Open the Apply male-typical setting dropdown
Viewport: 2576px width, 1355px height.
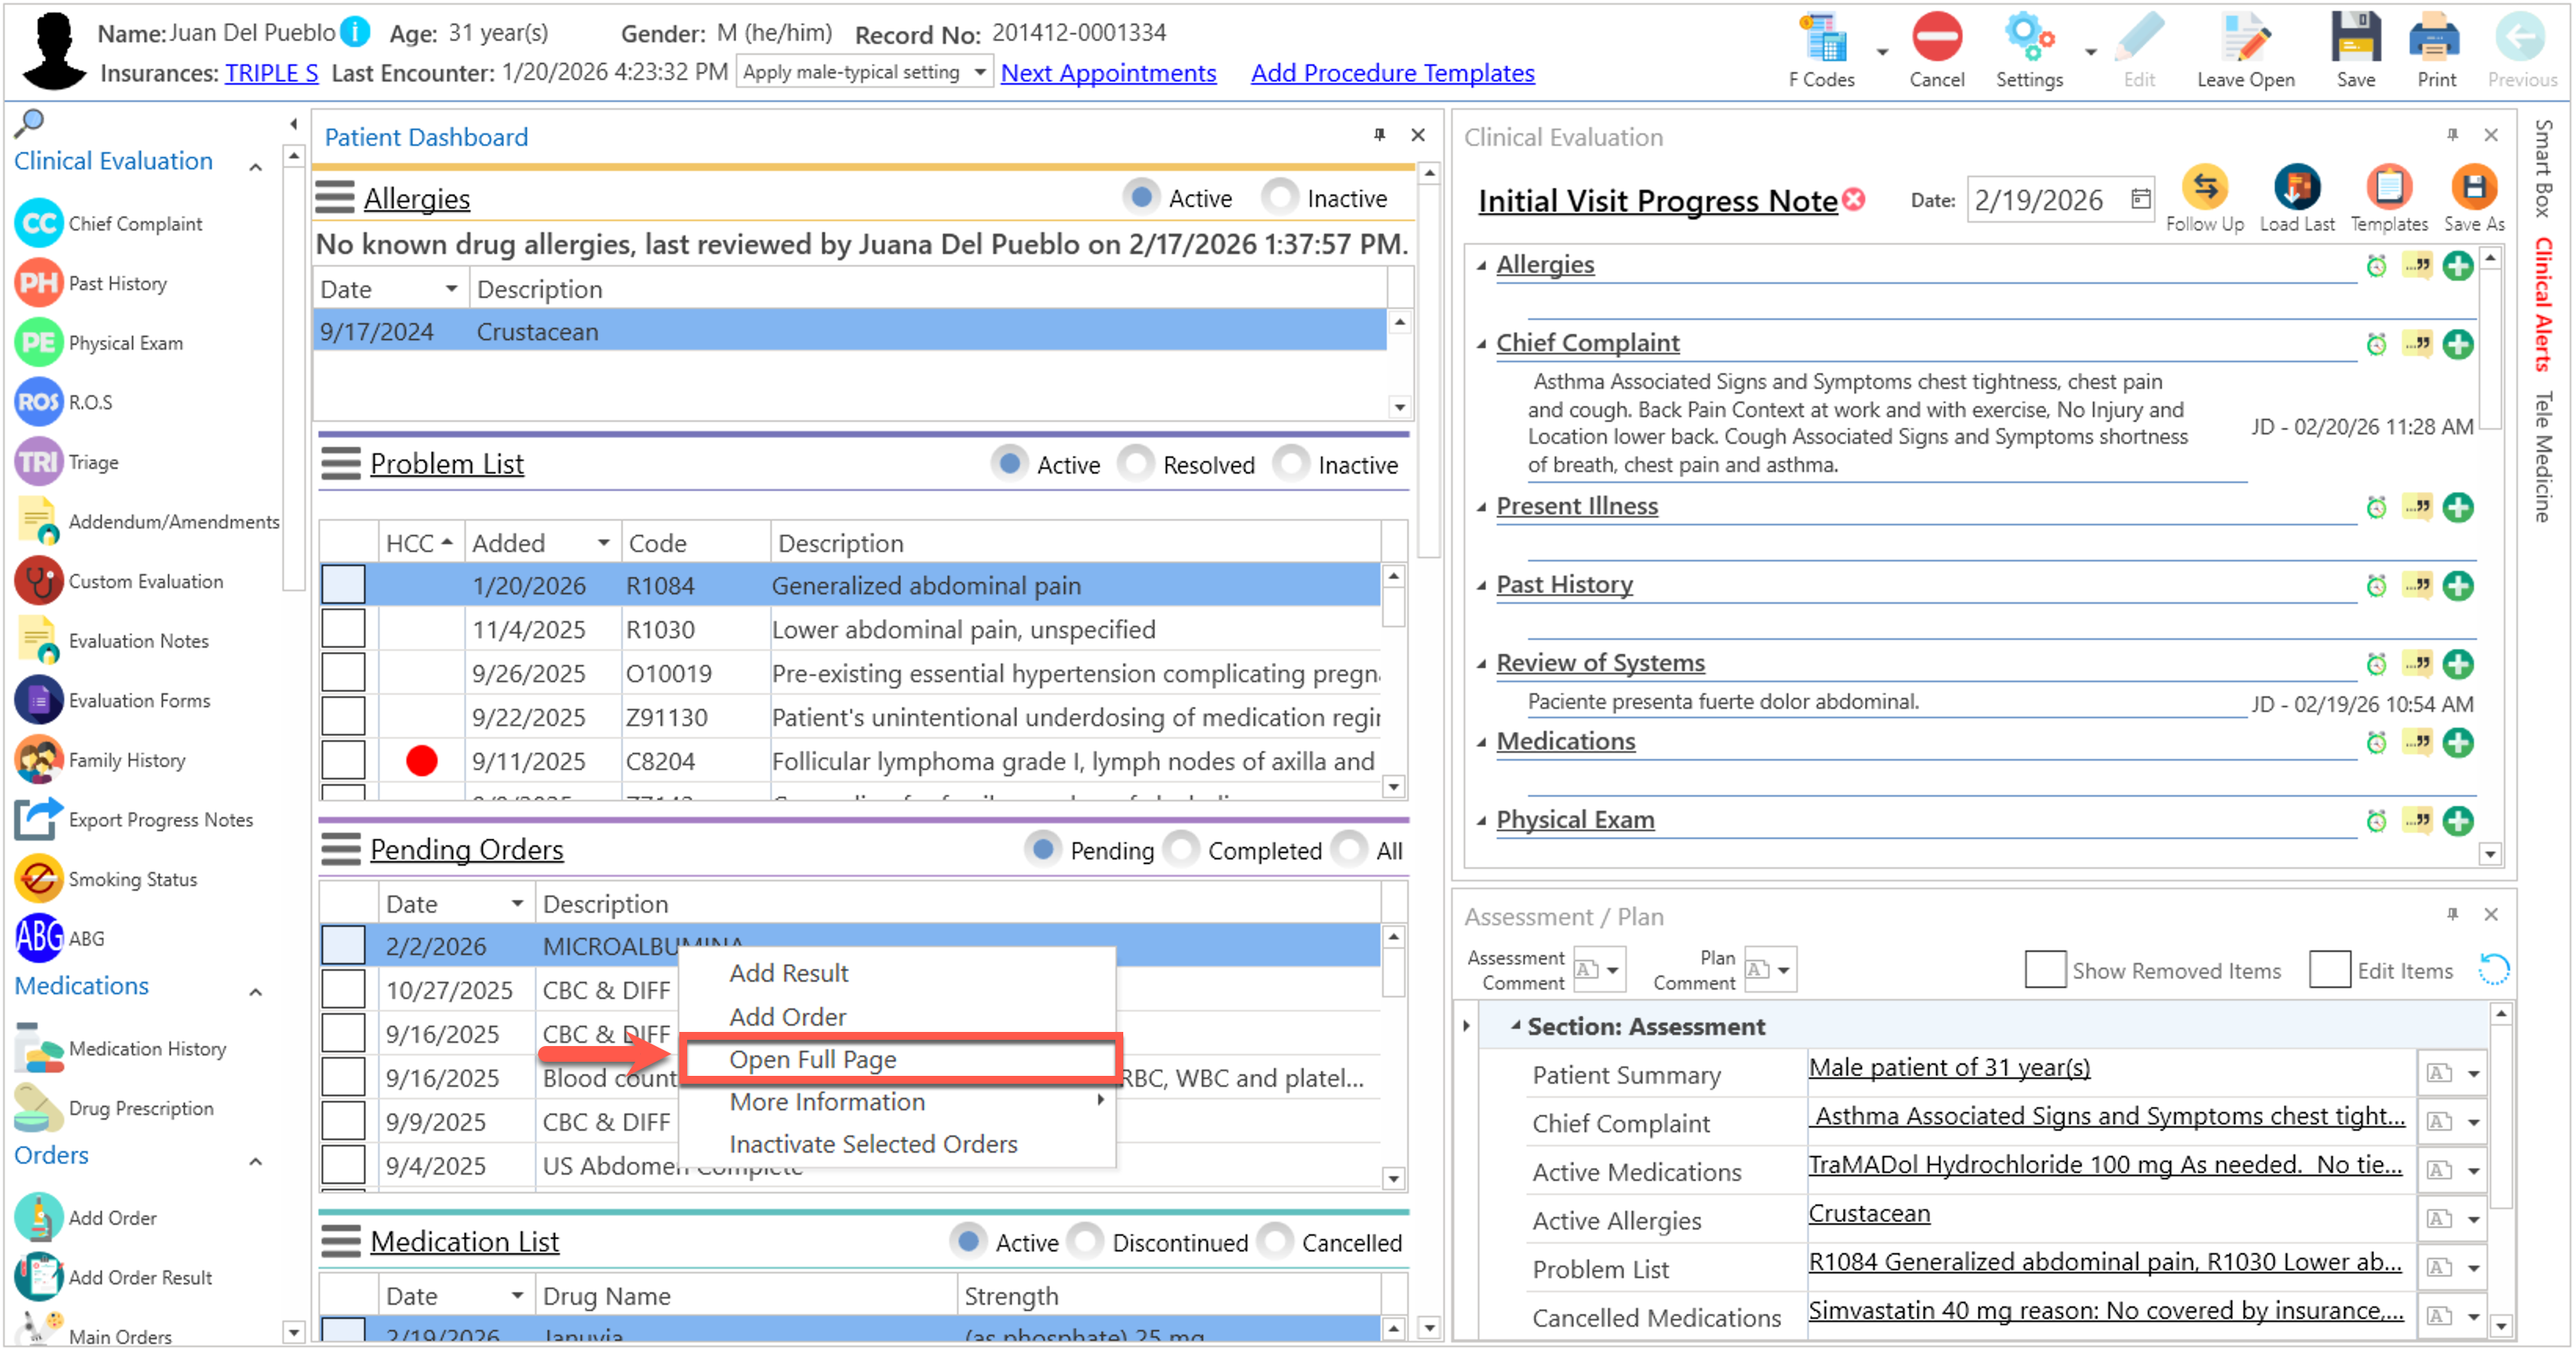[980, 72]
